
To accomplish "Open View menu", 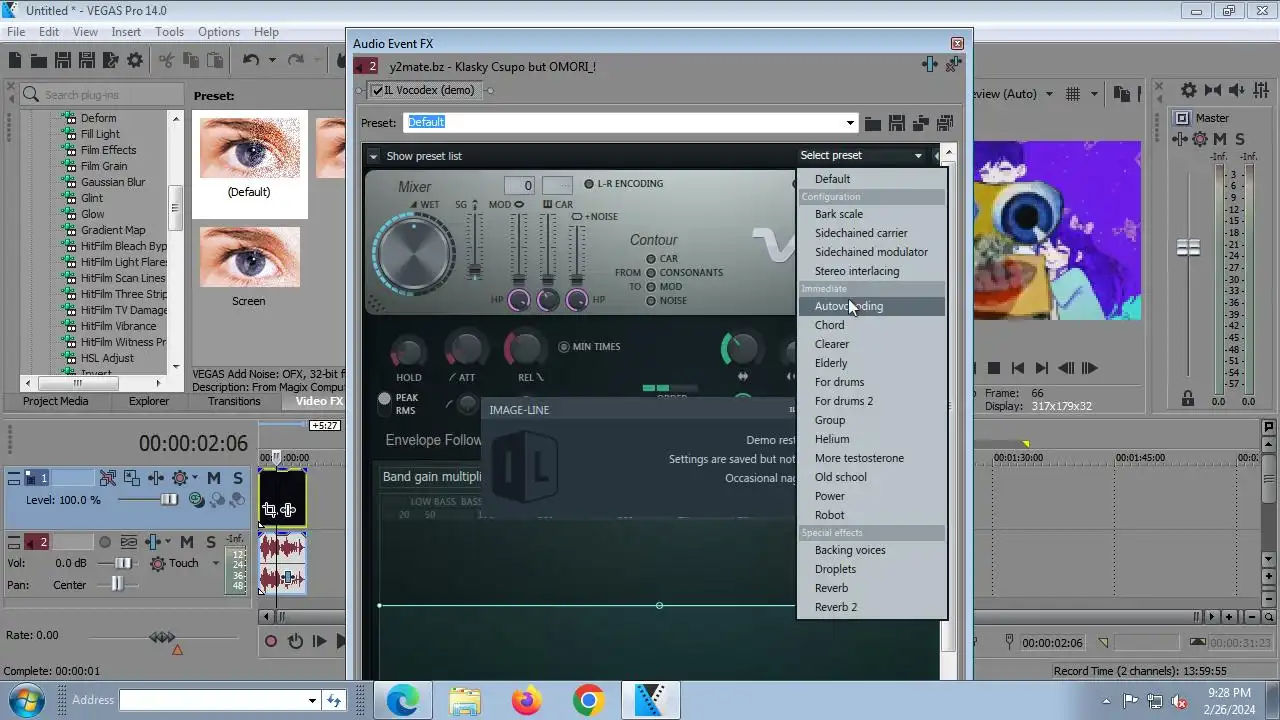I will (85, 32).
